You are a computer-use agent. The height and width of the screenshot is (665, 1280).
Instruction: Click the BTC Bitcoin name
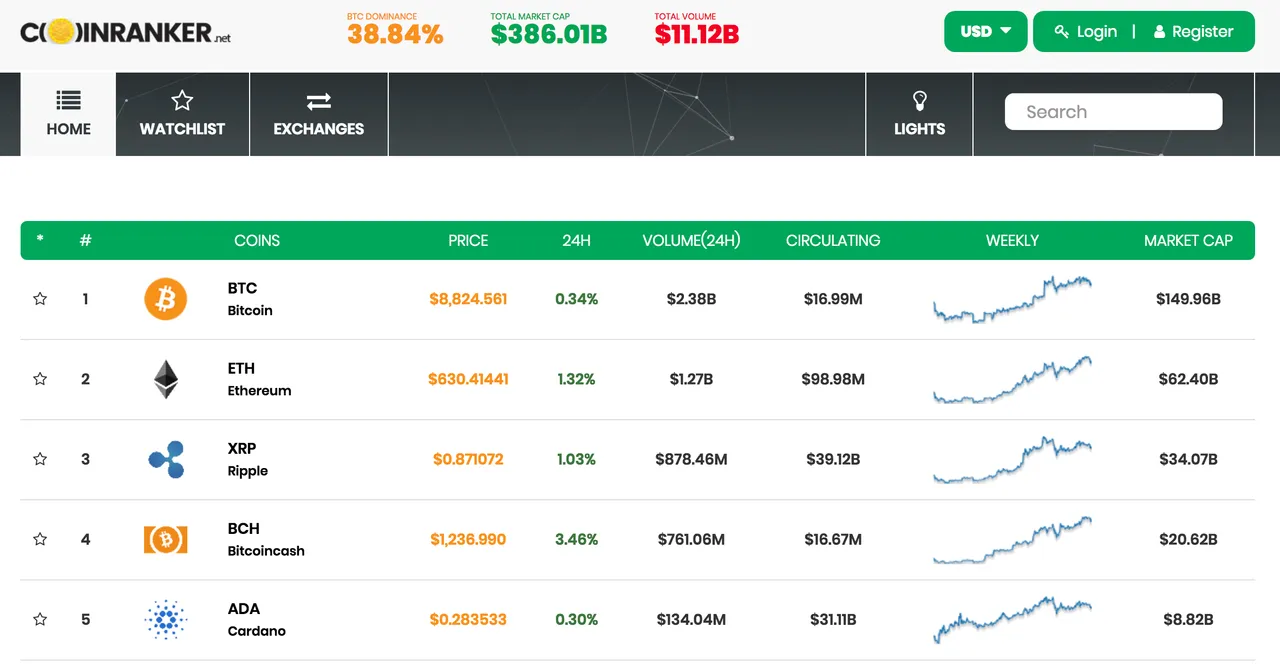pos(250,299)
